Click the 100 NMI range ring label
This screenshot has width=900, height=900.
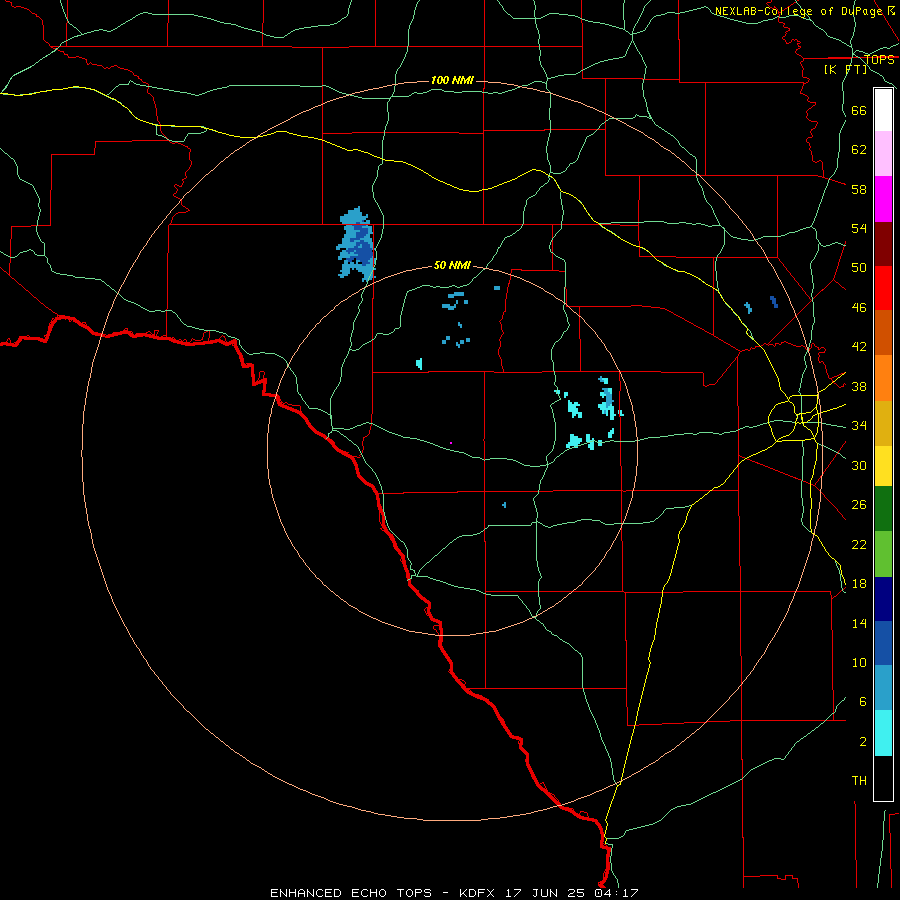452,80
